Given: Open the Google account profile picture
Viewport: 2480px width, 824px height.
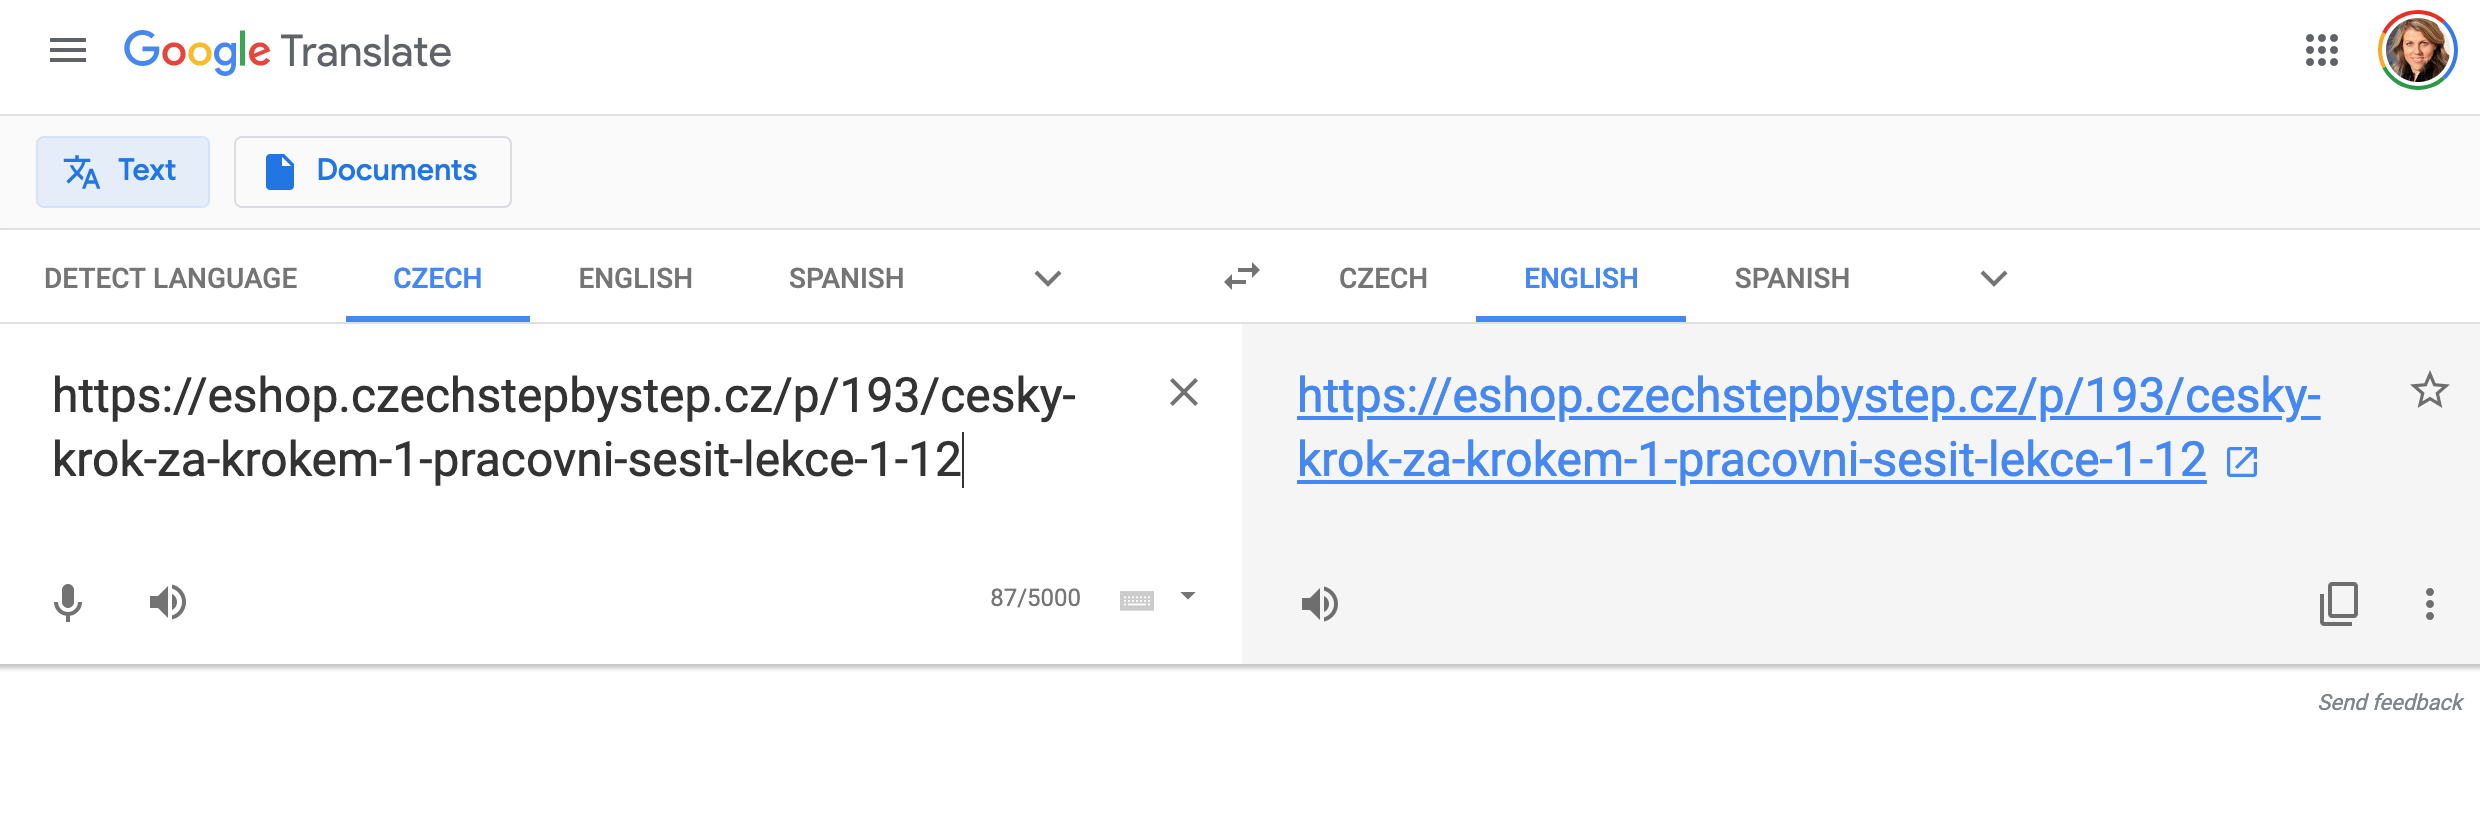Looking at the screenshot, I should pyautogui.click(x=2417, y=50).
